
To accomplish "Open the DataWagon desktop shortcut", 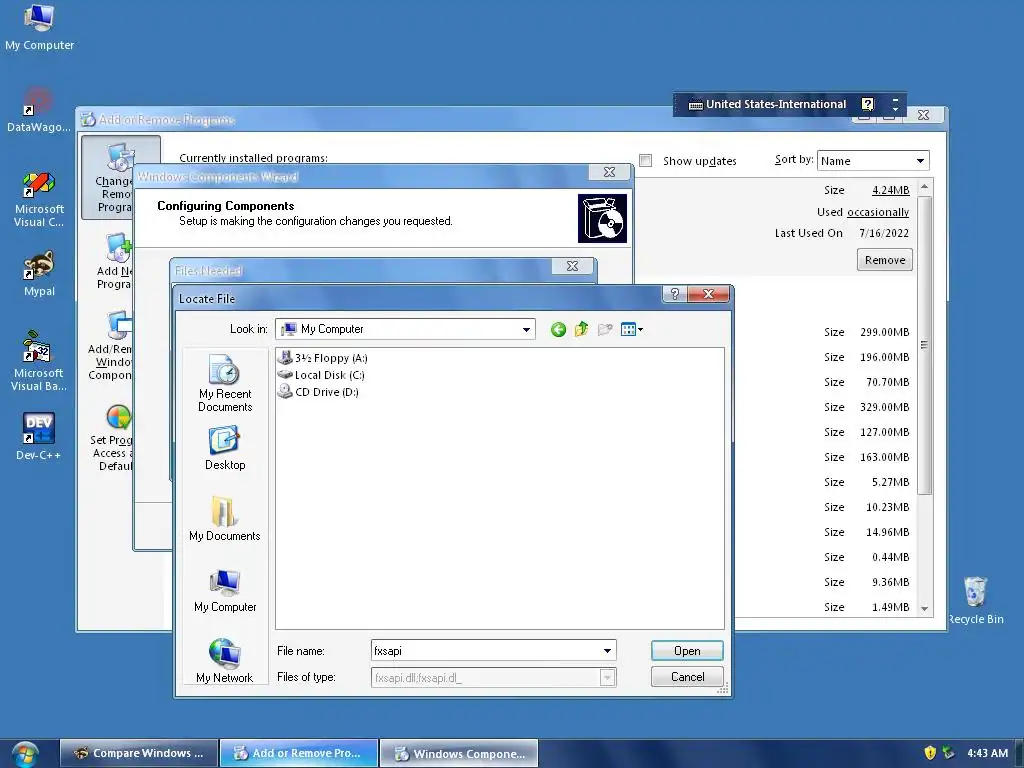I will [38, 110].
